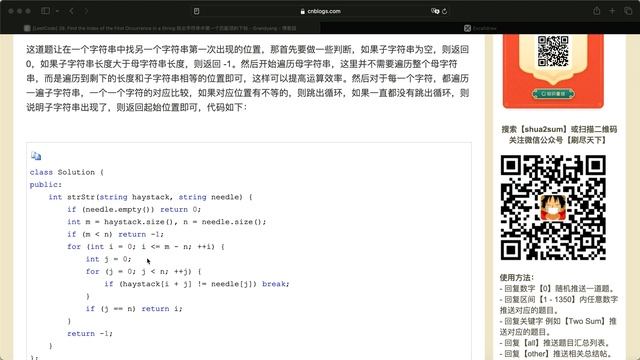Screen dimensions: 640x360
Task: Click the 'int j = 0;' code line
Action: [x=108, y=259]
